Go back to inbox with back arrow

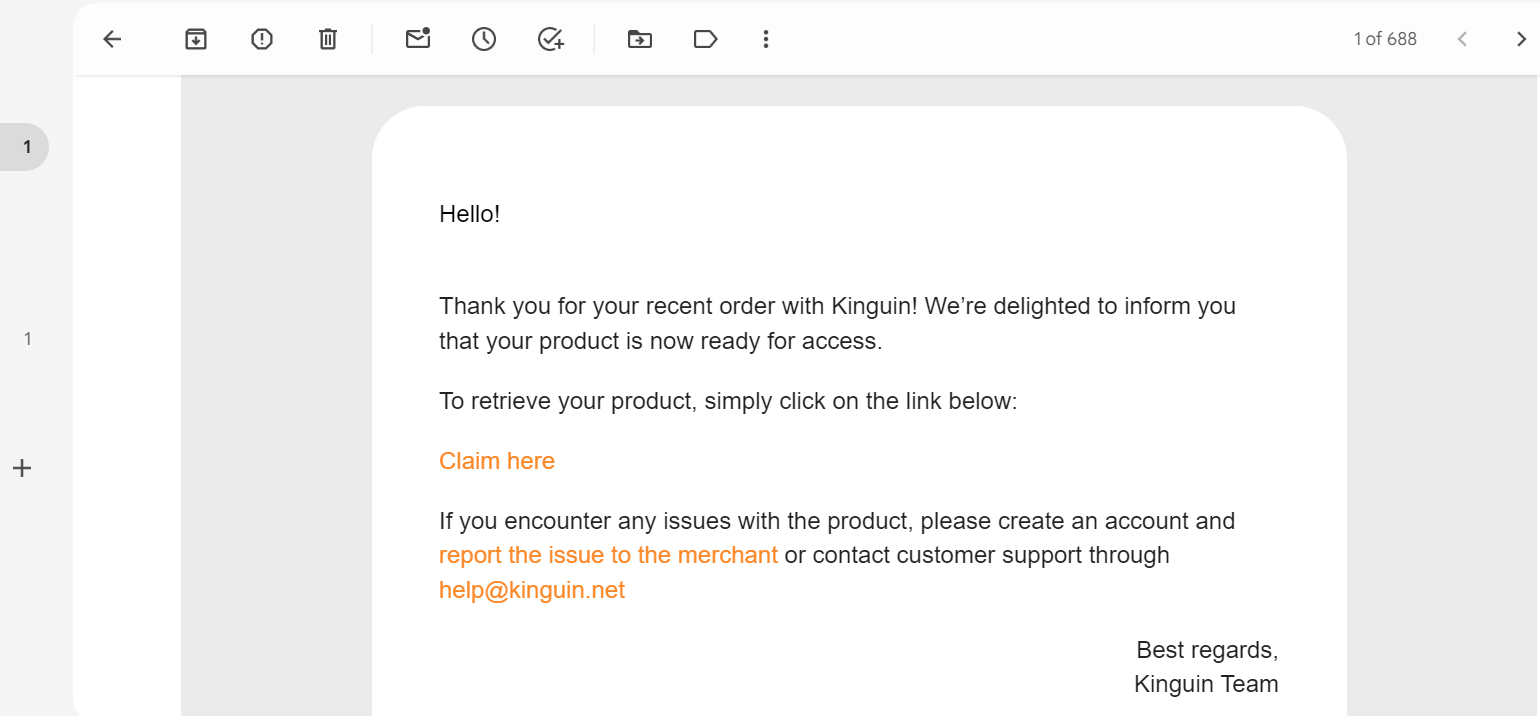coord(112,39)
